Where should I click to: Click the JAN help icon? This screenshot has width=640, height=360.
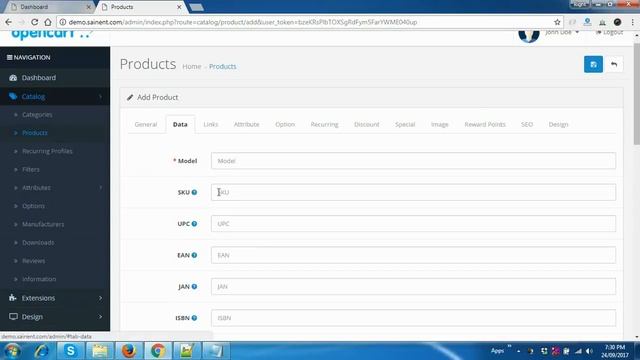194,287
